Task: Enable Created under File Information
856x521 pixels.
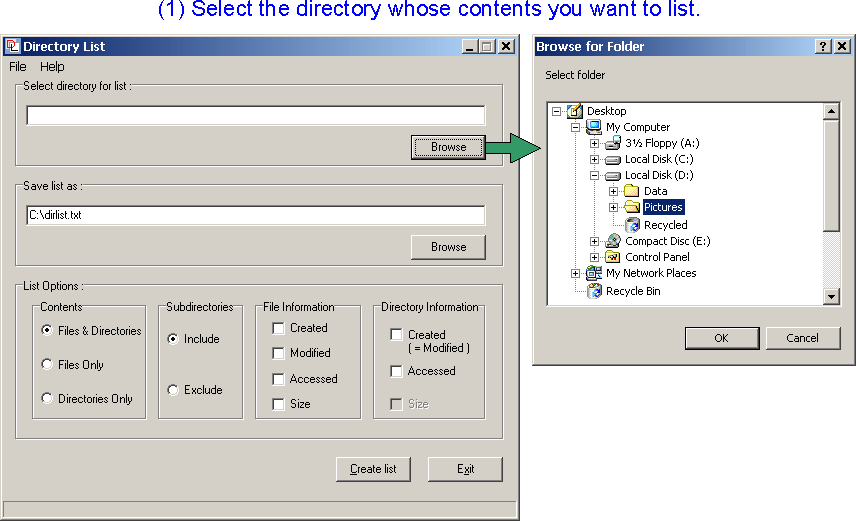Action: coord(278,328)
